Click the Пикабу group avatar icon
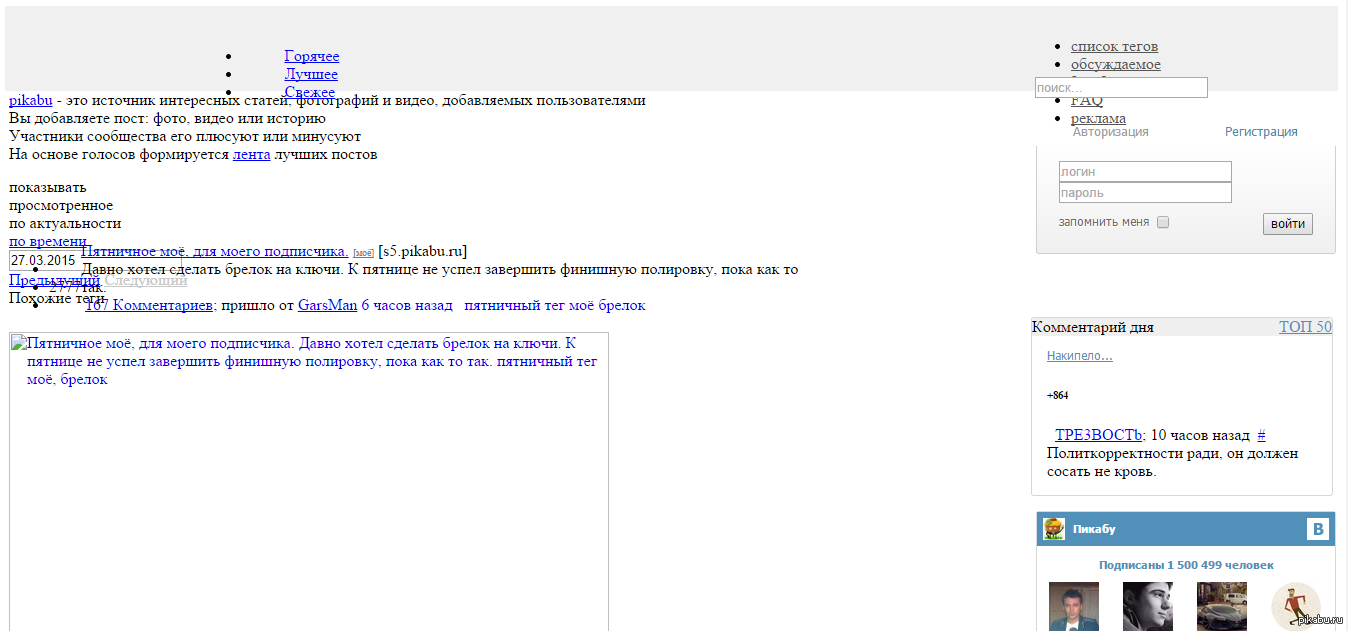Image resolution: width=1348 pixels, height=631 pixels. click(x=1054, y=529)
